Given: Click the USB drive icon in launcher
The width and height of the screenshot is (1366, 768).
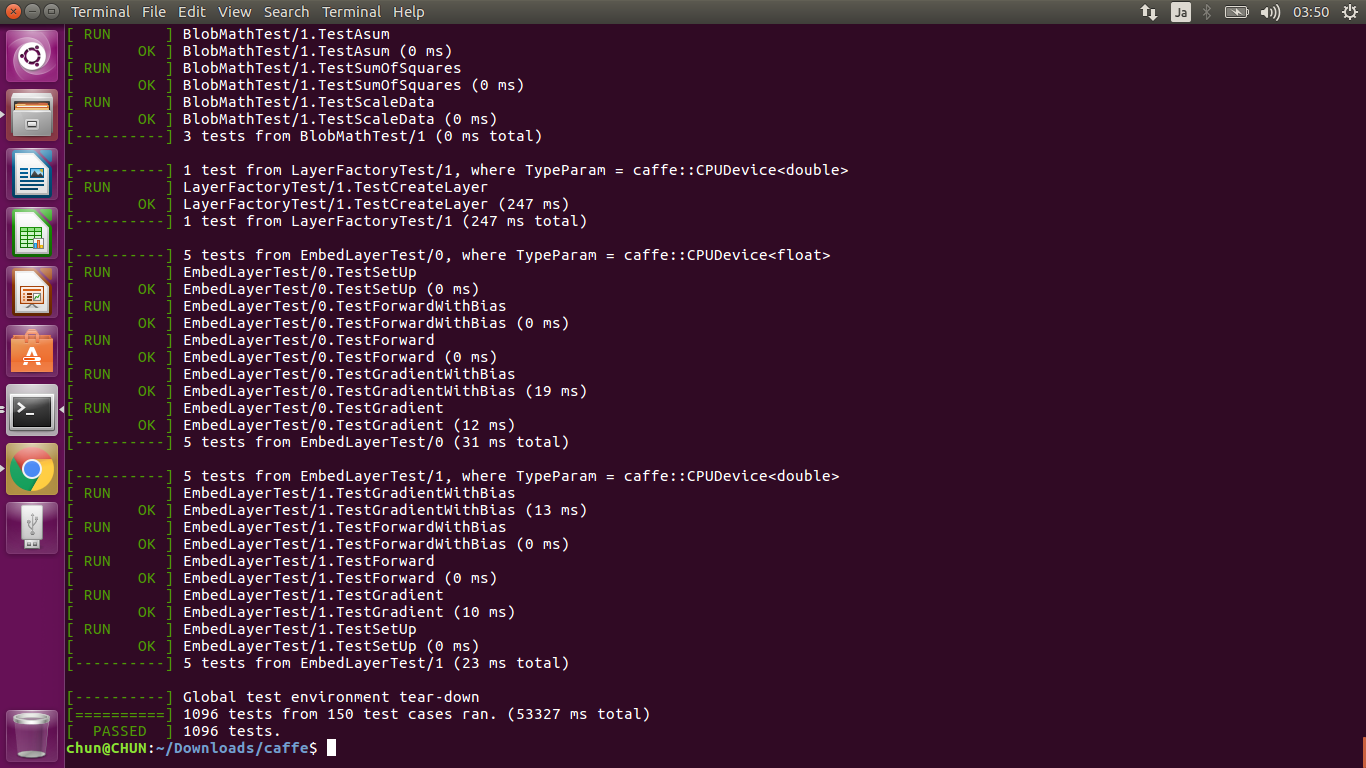Looking at the screenshot, I should click(x=32, y=528).
